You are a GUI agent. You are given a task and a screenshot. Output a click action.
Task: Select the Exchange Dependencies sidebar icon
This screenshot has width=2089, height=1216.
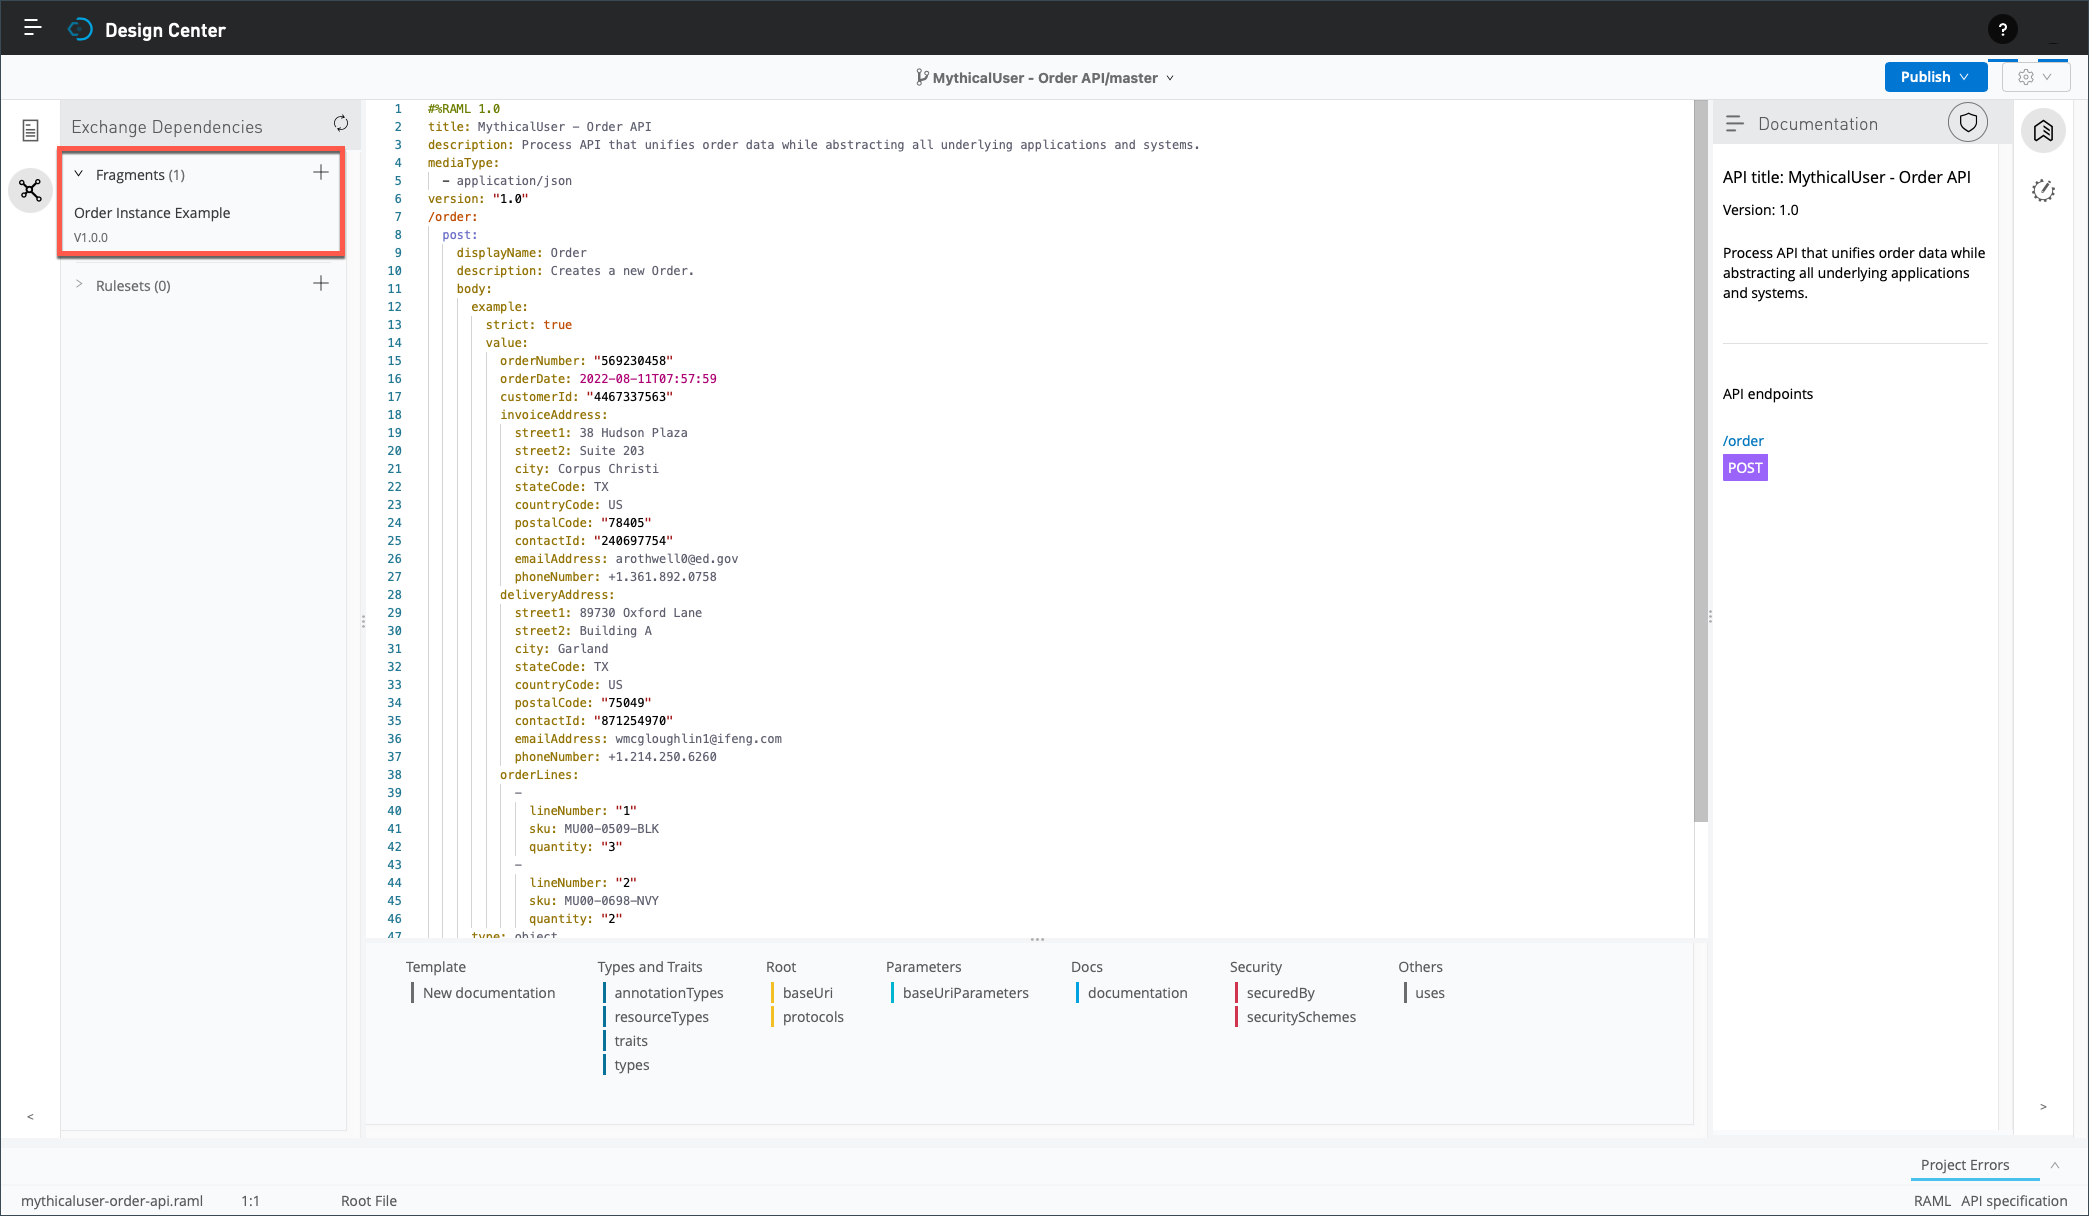30,190
